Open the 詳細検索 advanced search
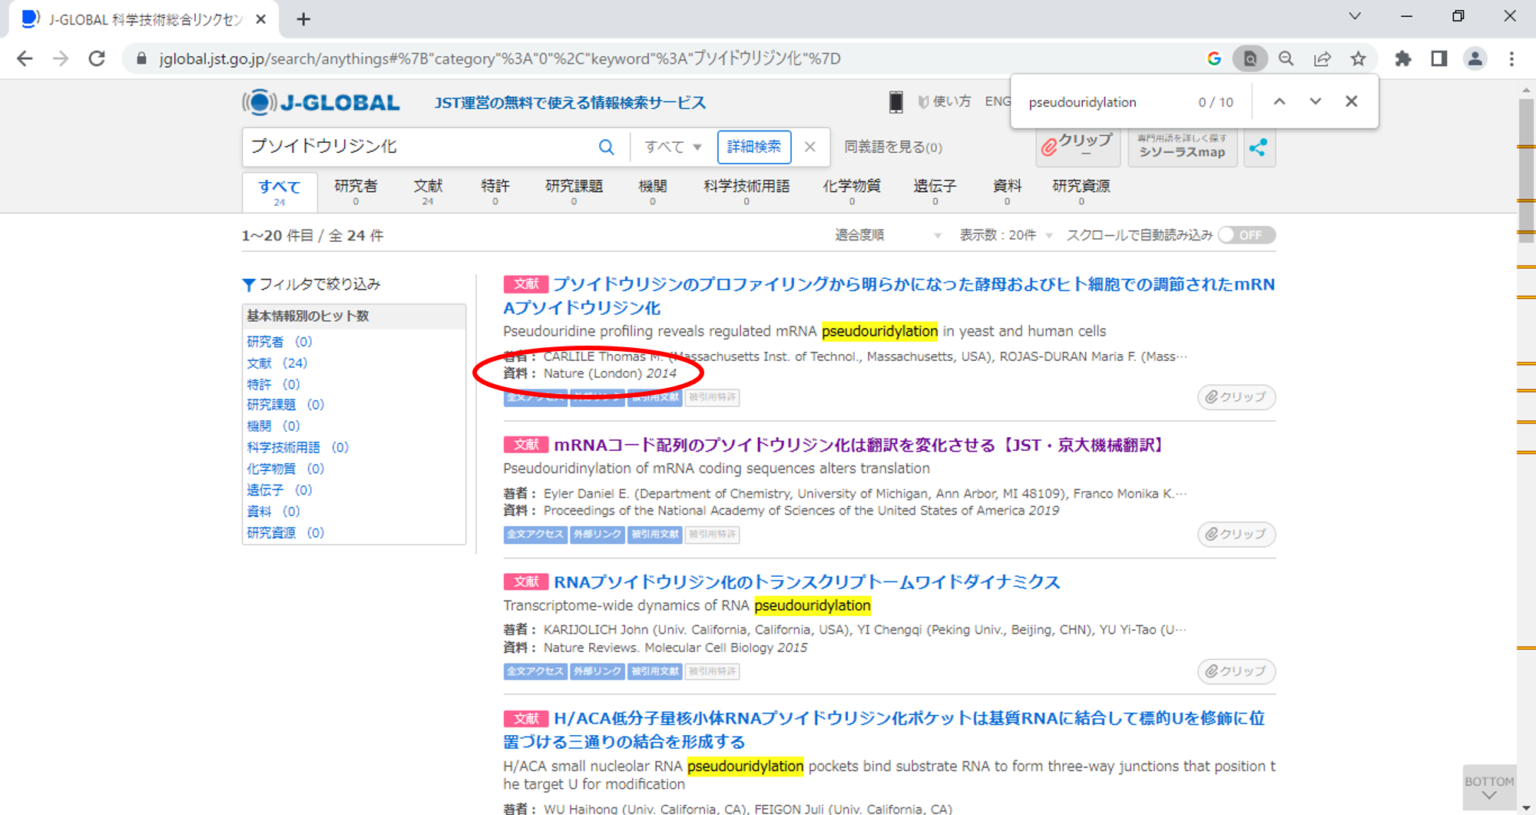Image resolution: width=1536 pixels, height=815 pixels. coord(754,146)
